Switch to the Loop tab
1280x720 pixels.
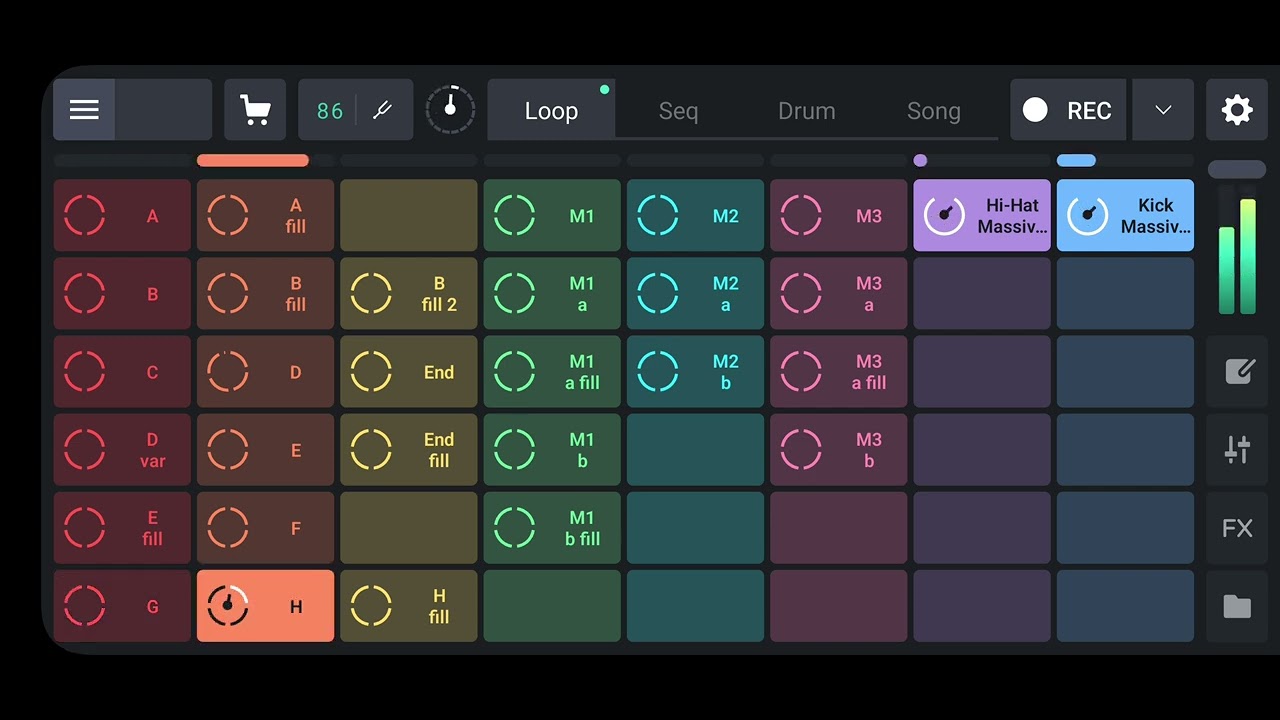coord(551,110)
